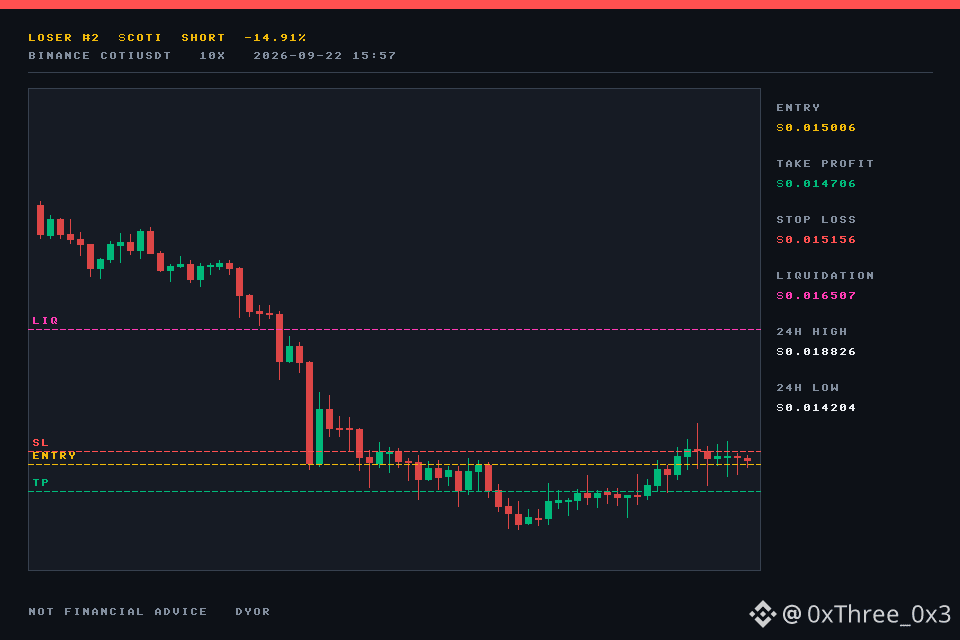Click the 10X leverage label
Image resolution: width=960 pixels, height=640 pixels.
[212, 55]
